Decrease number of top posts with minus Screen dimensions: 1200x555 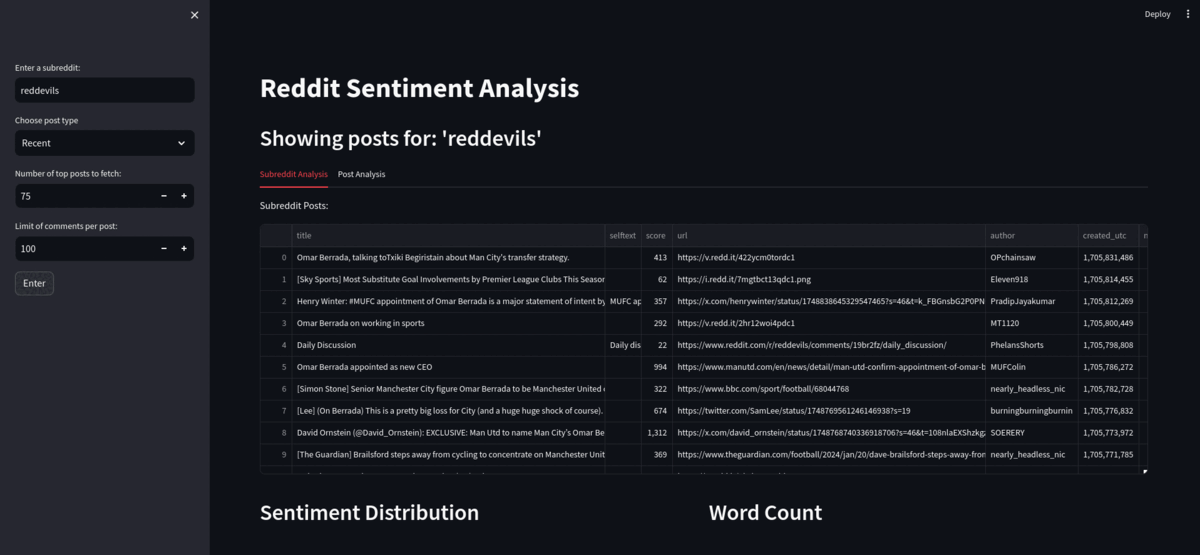point(164,196)
